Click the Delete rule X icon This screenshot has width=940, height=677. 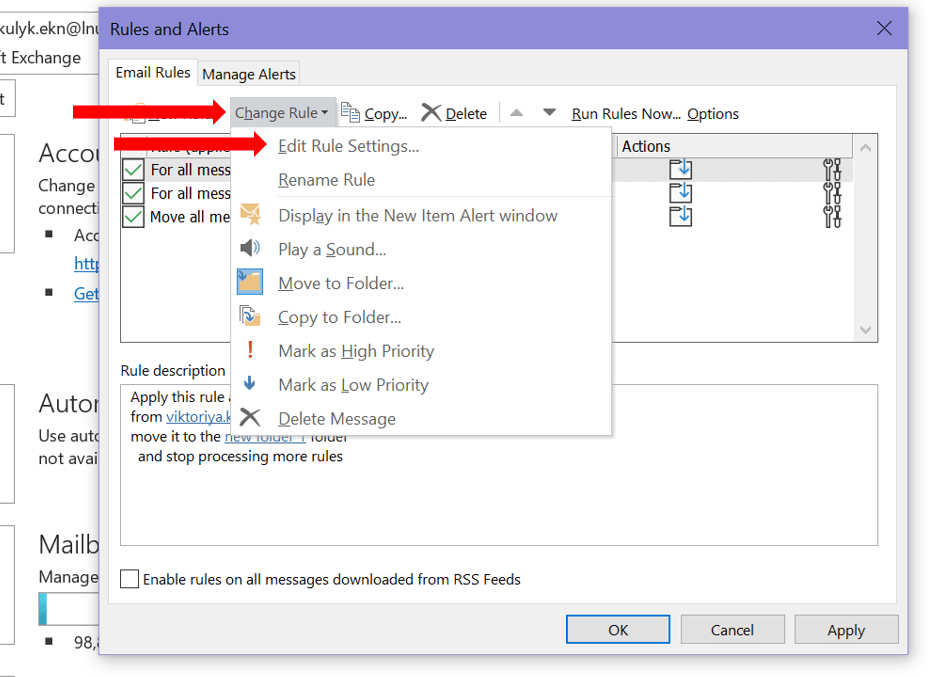tap(431, 113)
